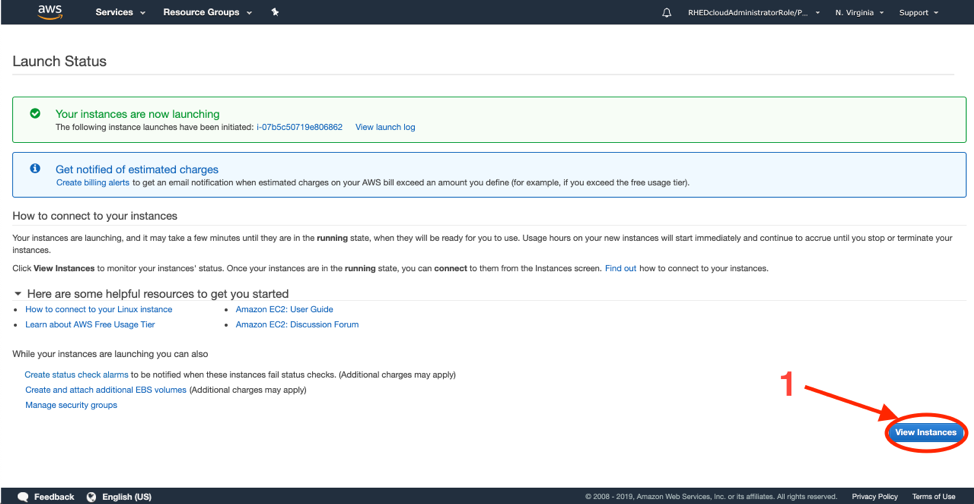Screen dimensions: 974x504
Task: Click the globe language icon
Action: click(x=92, y=497)
